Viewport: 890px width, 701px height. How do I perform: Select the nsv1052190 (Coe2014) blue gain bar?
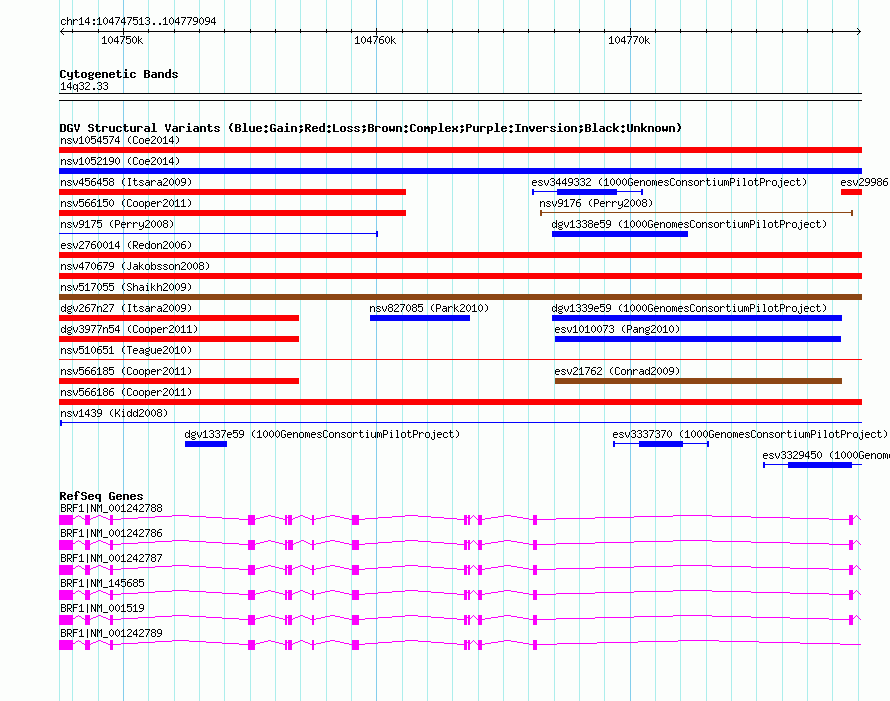[x=460, y=171]
